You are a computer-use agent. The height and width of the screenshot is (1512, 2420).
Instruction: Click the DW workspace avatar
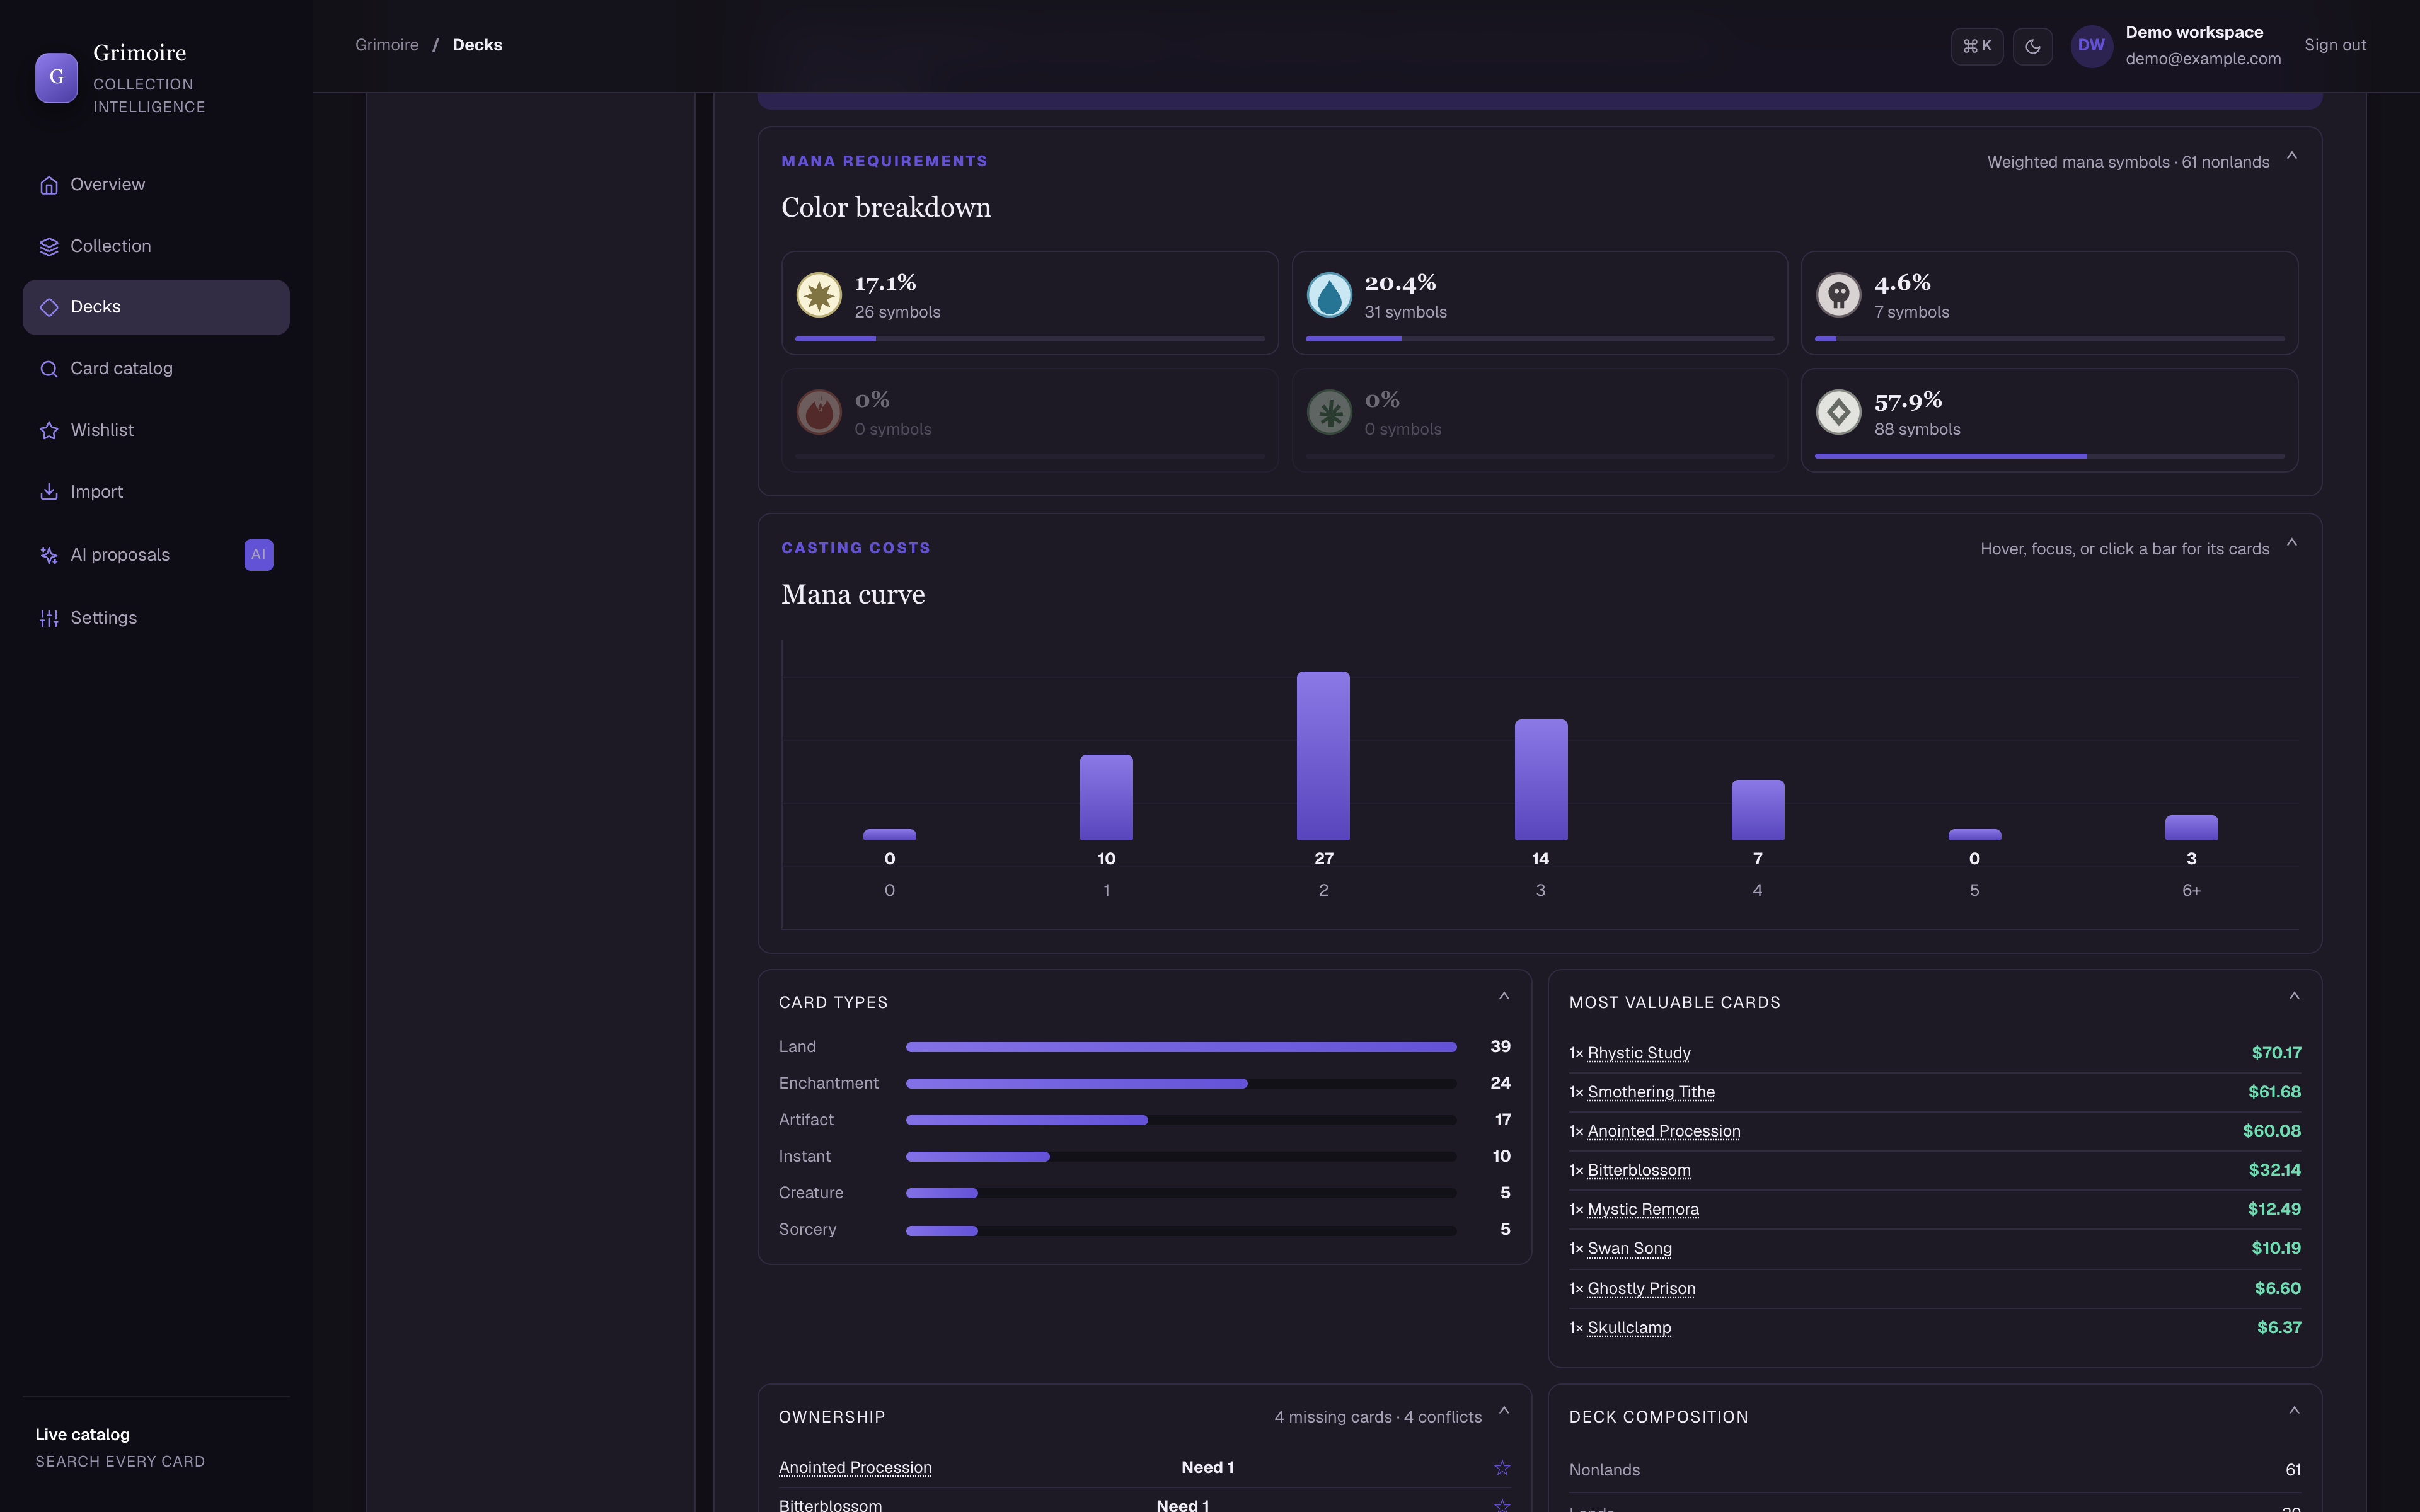coord(2091,46)
